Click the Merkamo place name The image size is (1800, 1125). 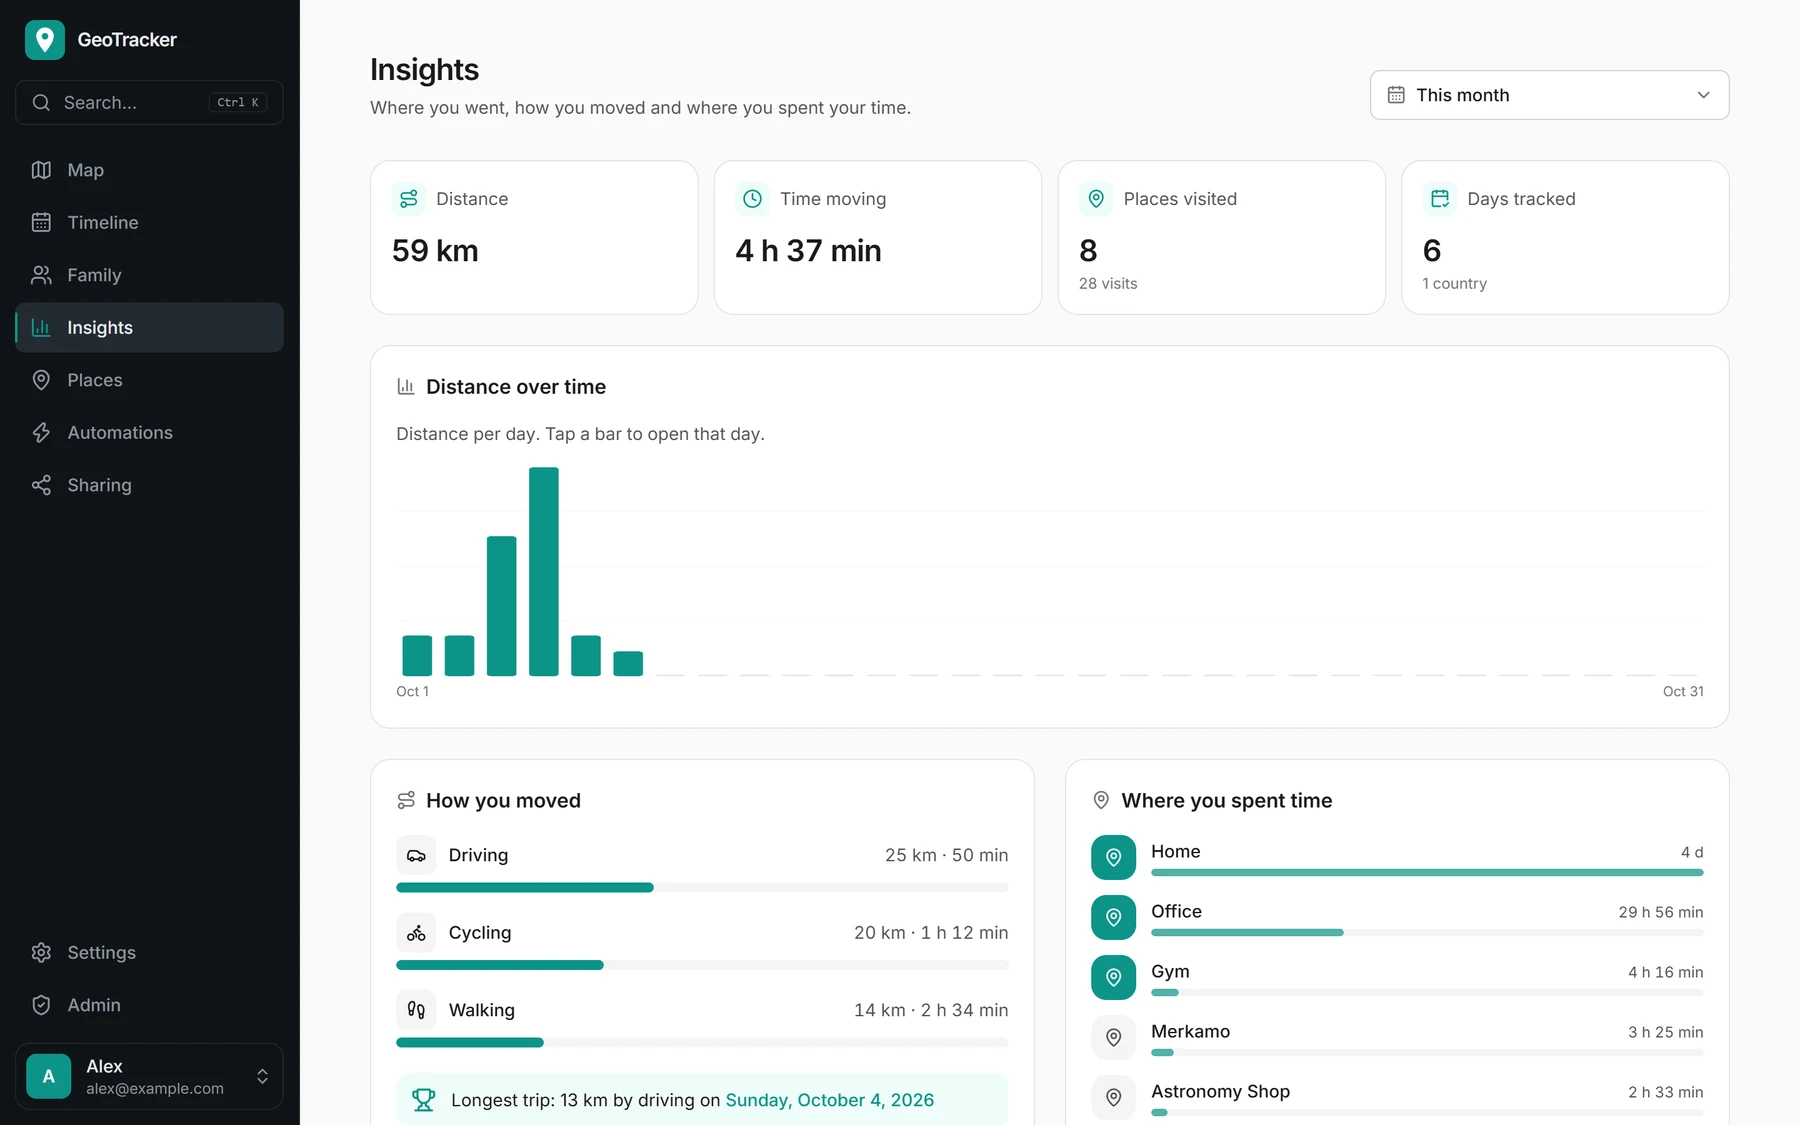coord(1190,1031)
